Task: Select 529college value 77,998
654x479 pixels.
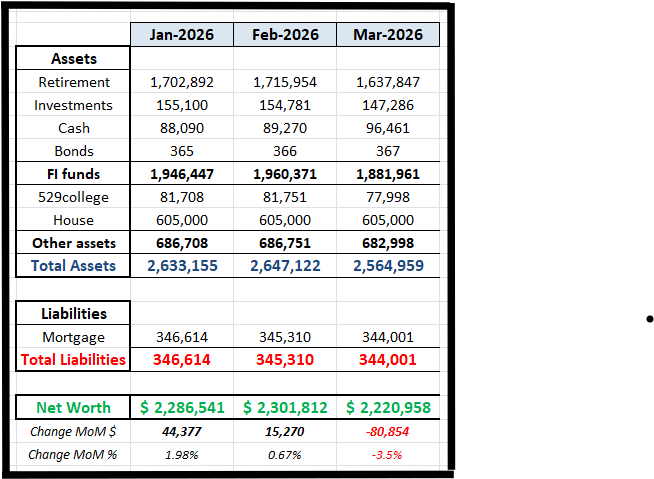Action: click(388, 197)
